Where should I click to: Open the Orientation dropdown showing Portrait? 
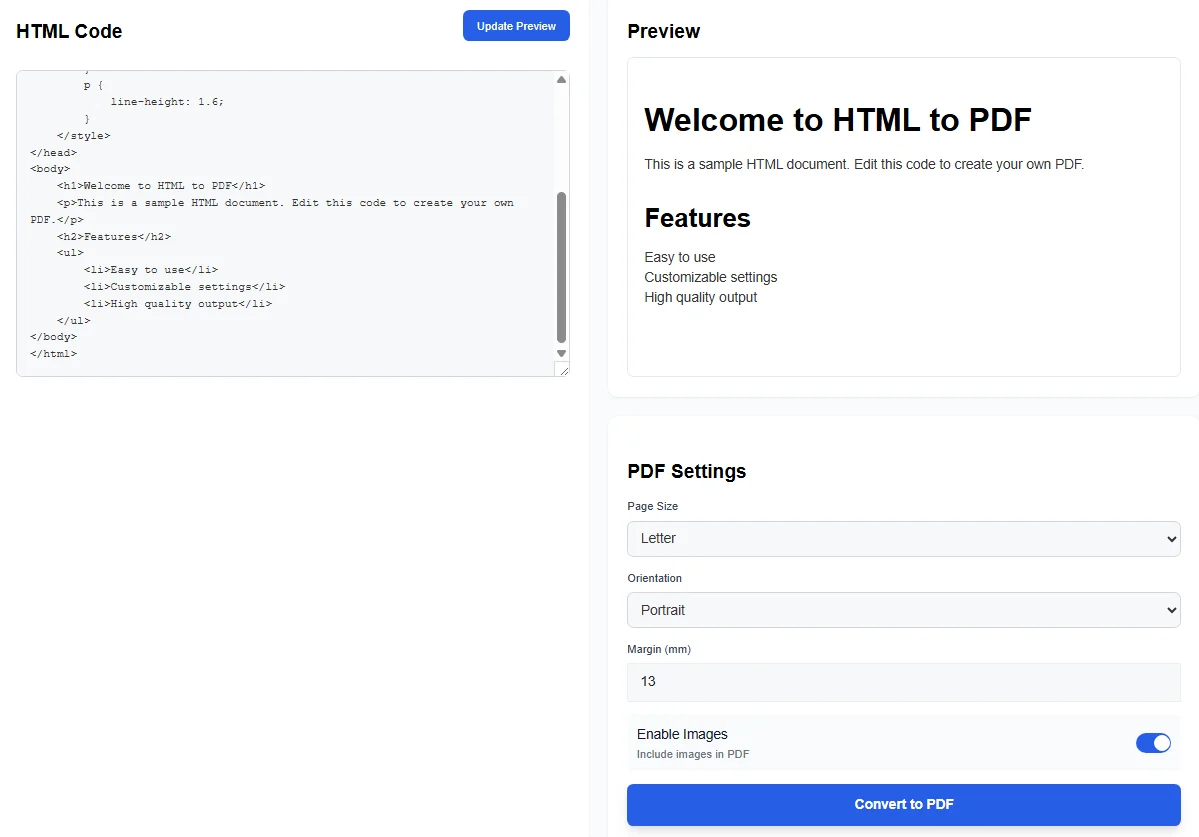pos(903,610)
